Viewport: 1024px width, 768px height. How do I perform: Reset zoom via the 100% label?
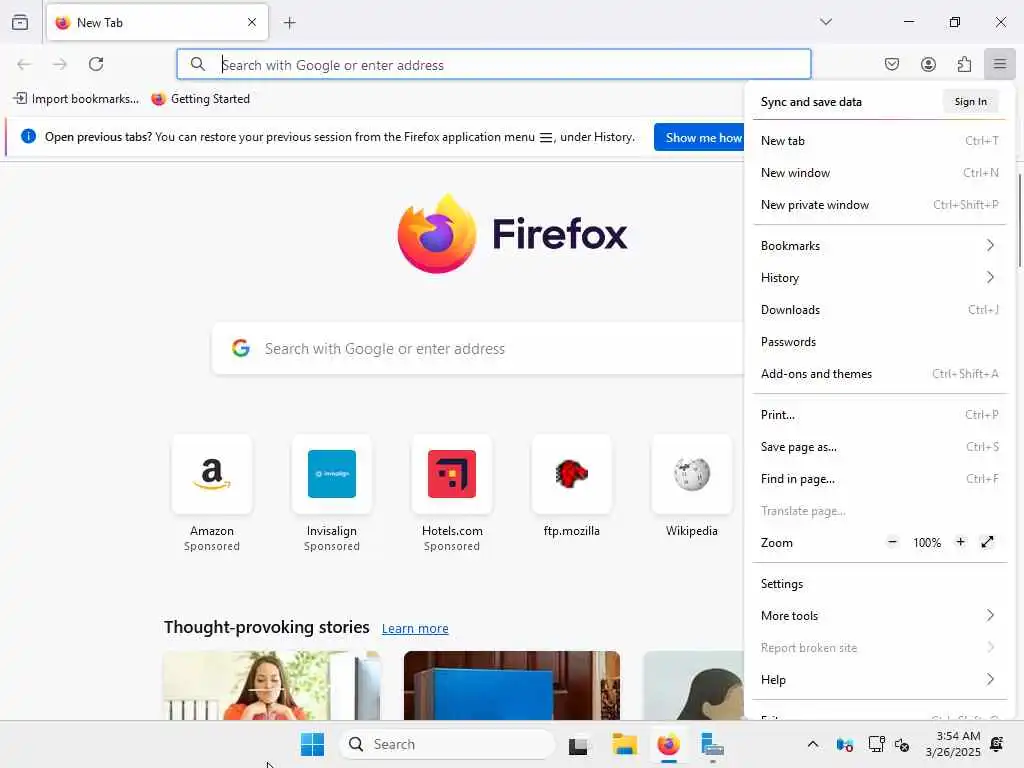[926, 543]
